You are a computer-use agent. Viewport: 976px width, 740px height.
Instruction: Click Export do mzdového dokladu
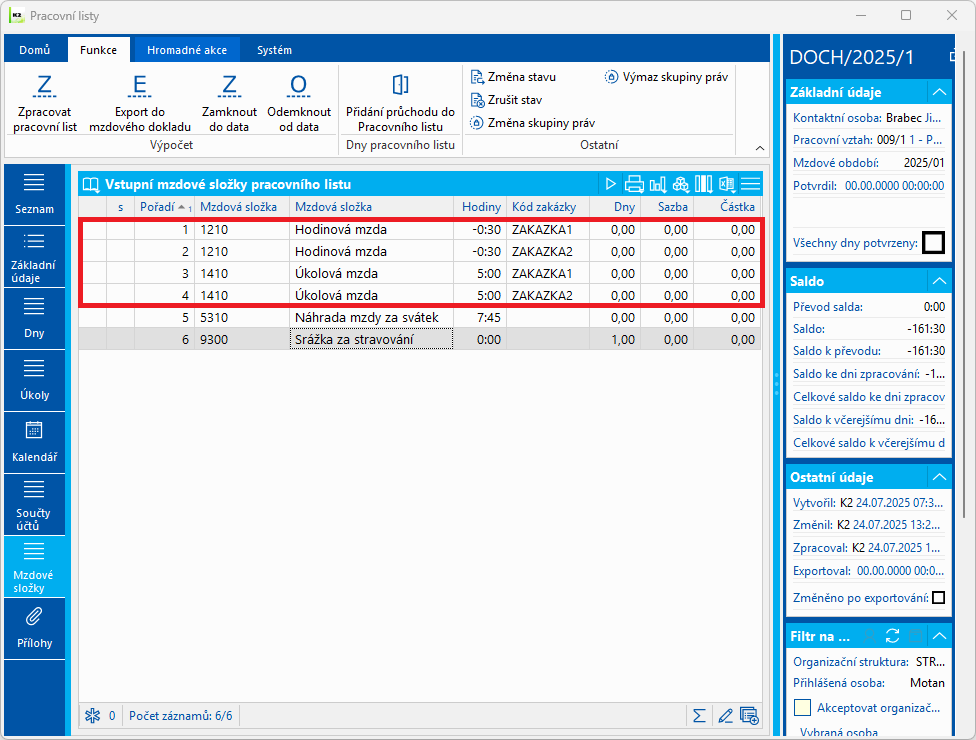139,103
